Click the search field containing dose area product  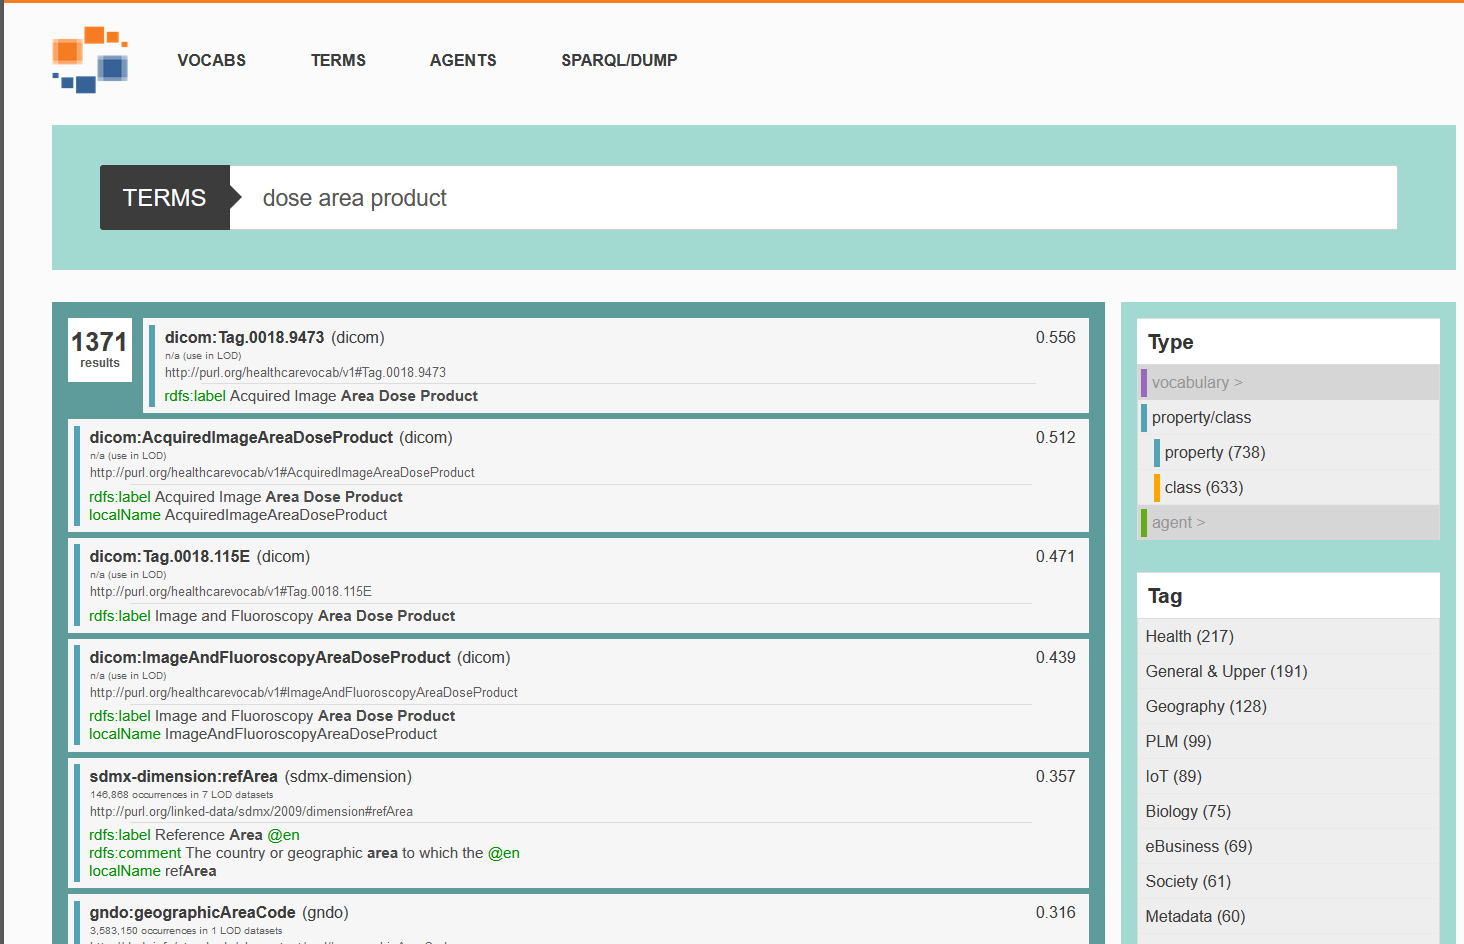pyautogui.click(x=813, y=198)
